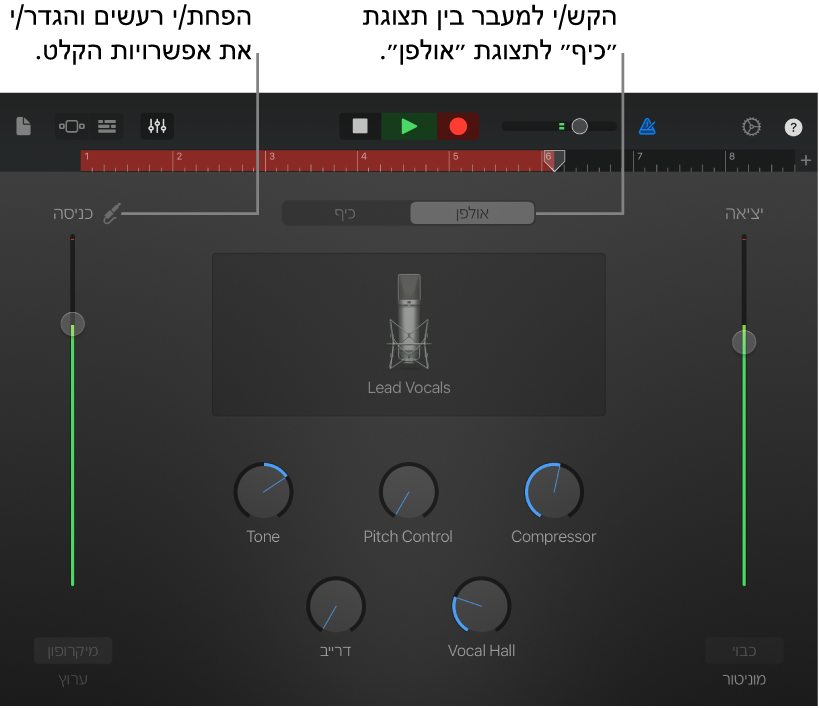This screenshot has height=708, width=819.
Task: Enable monitoring by clicking כבוי
Action: point(744,650)
